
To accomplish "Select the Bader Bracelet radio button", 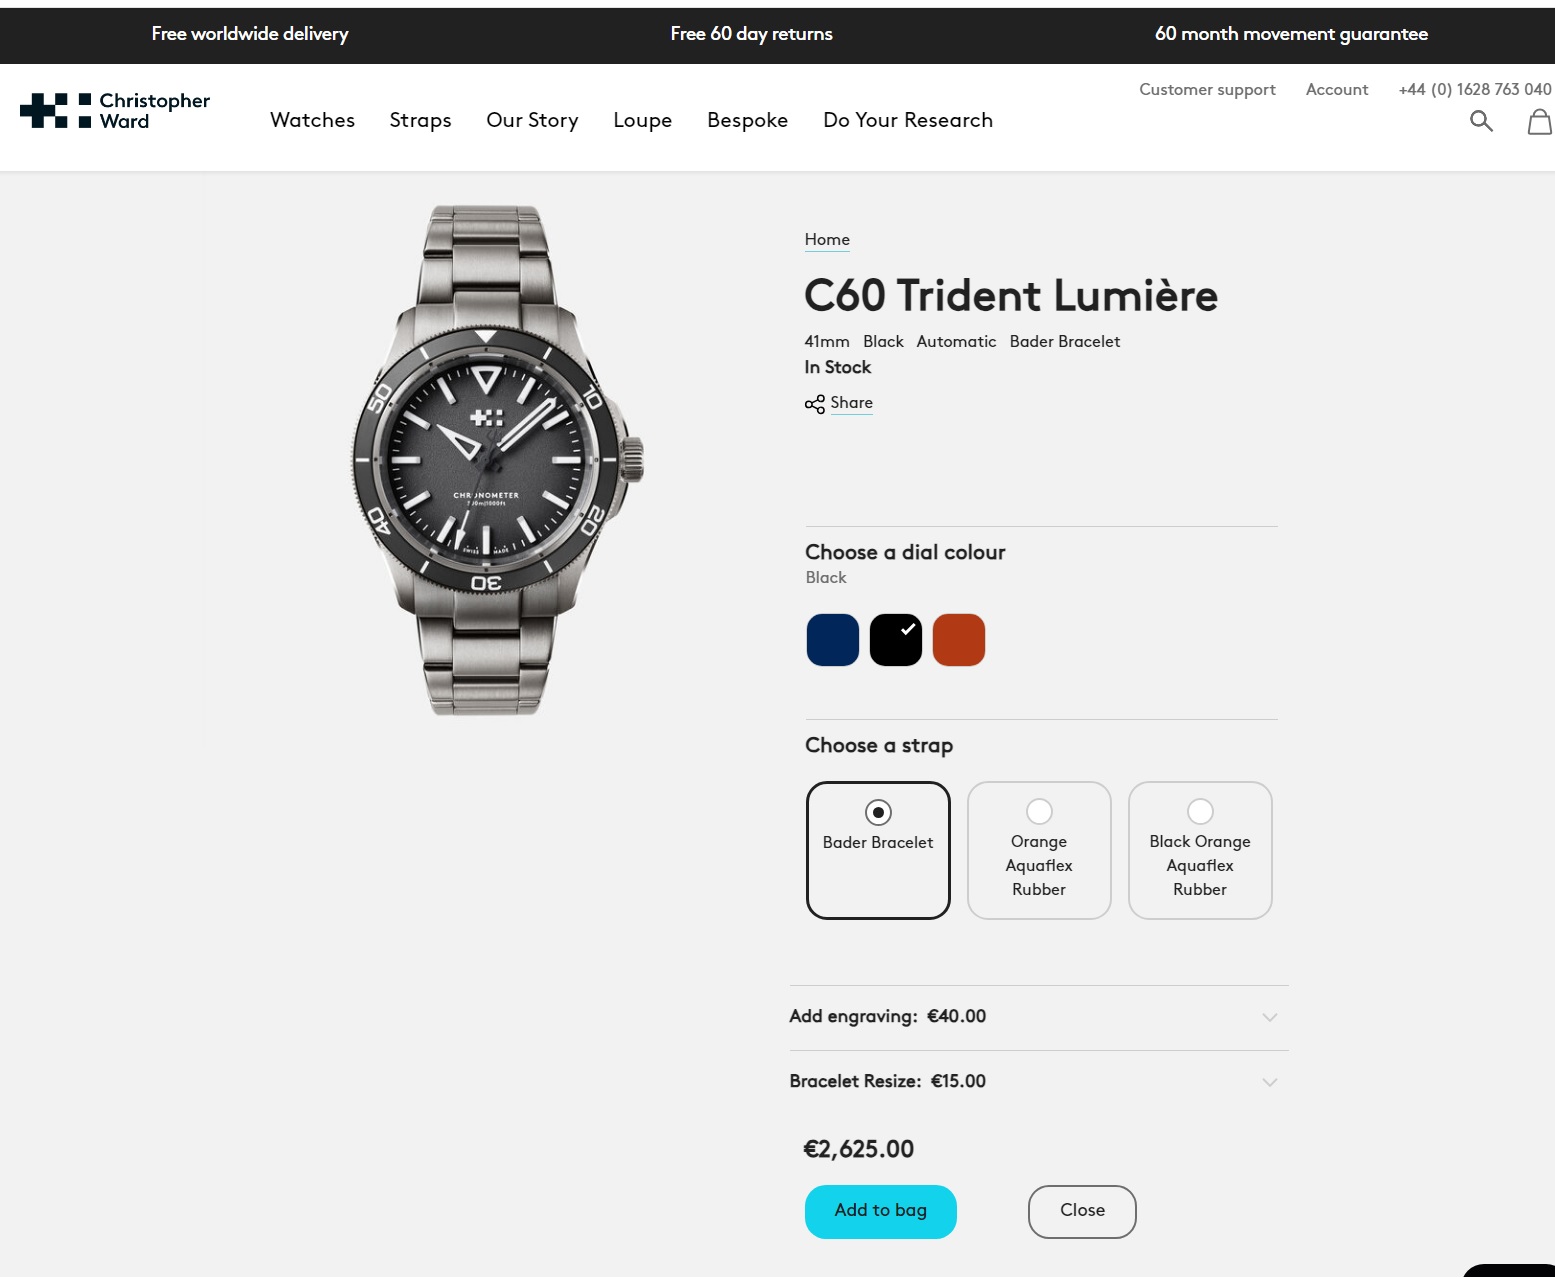I will point(878,812).
